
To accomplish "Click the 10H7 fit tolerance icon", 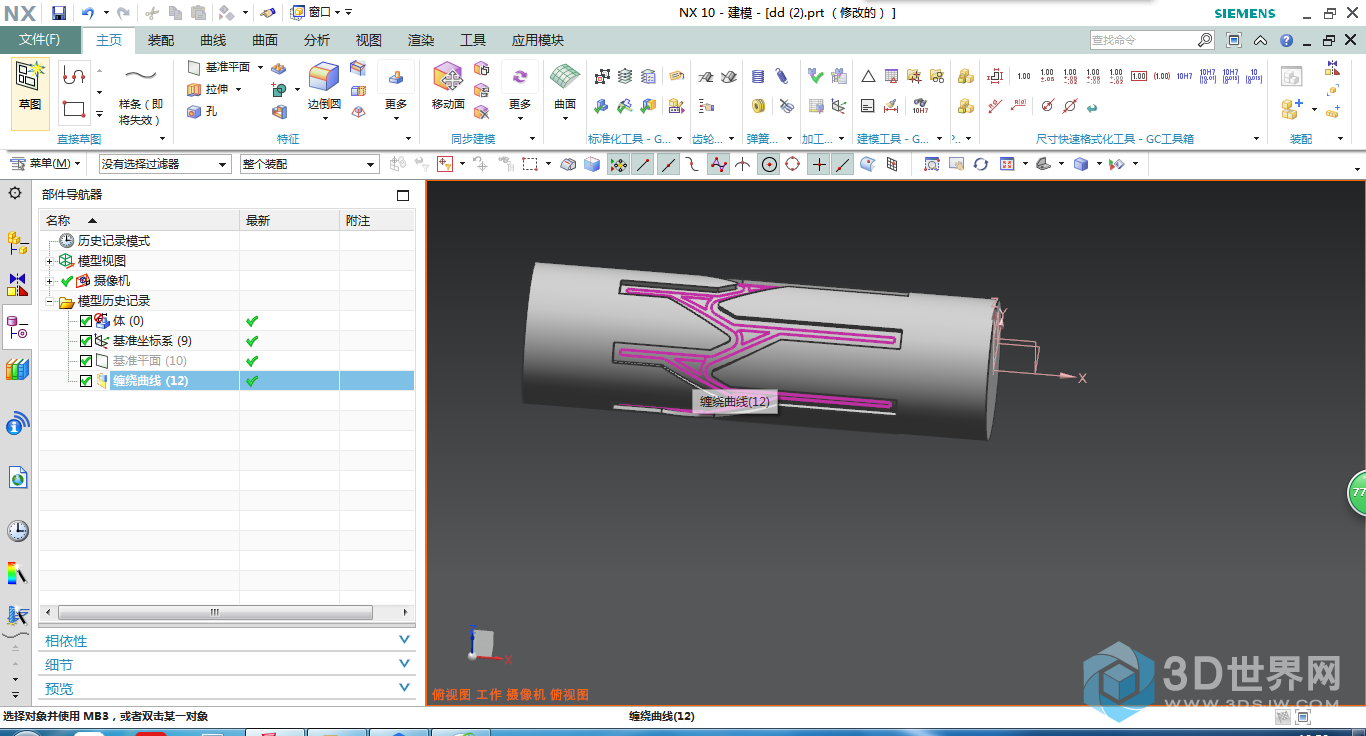I will tap(1184, 76).
